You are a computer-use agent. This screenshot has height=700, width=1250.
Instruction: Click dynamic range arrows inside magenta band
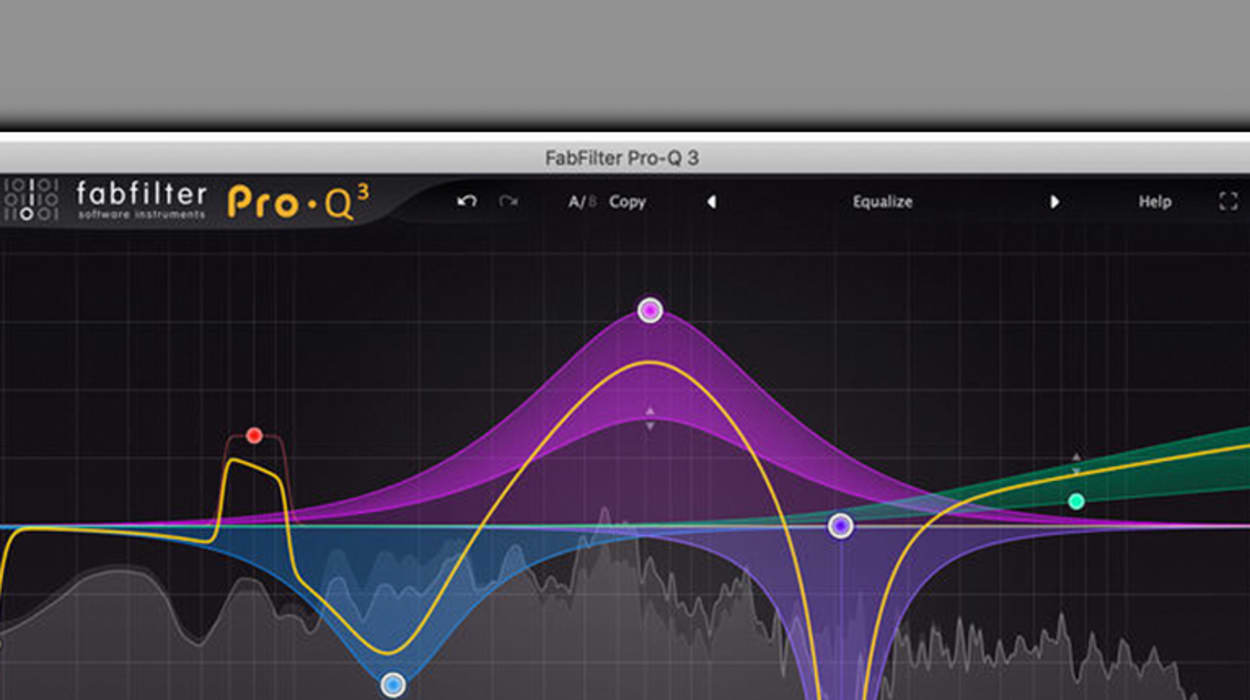[x=650, y=418]
